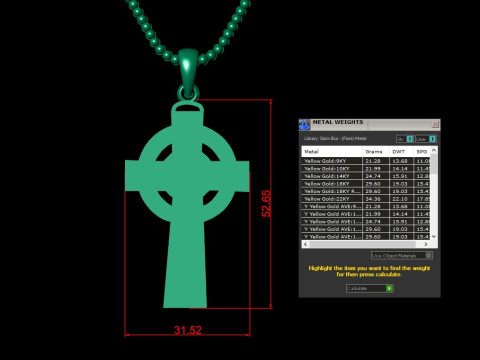Viewport: 480px width, 360px height.
Task: Sort table by Grams column header
Action: tap(376, 152)
